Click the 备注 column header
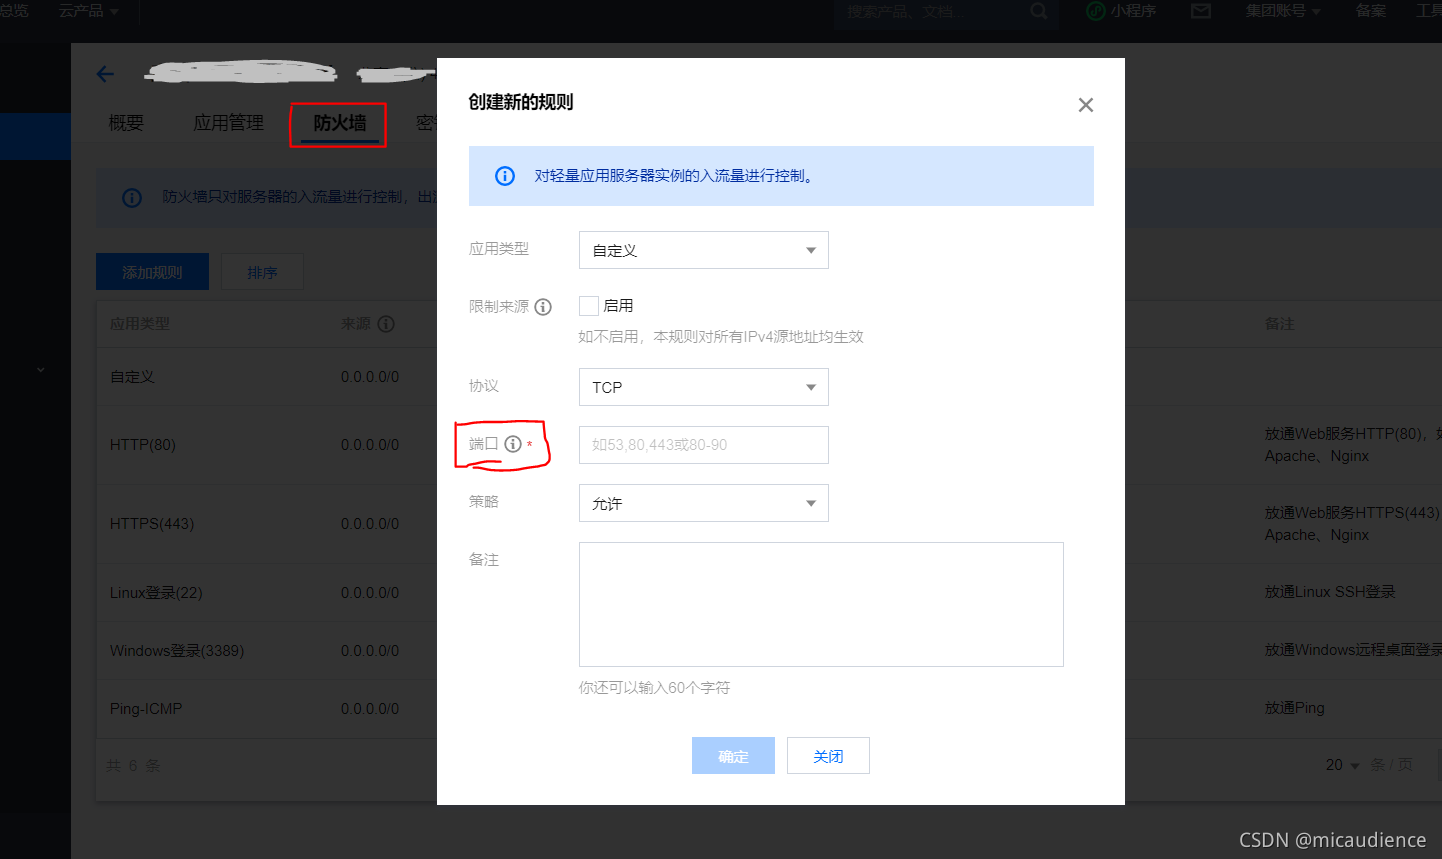The image size is (1442, 859). click(x=1280, y=324)
